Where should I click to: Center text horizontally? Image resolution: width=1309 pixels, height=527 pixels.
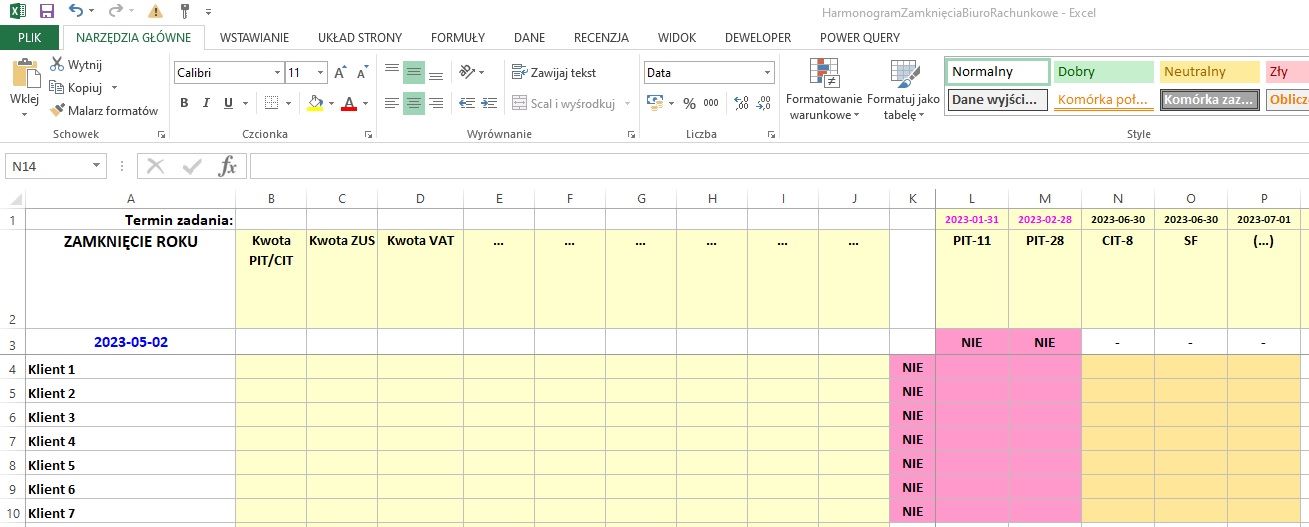pos(413,103)
